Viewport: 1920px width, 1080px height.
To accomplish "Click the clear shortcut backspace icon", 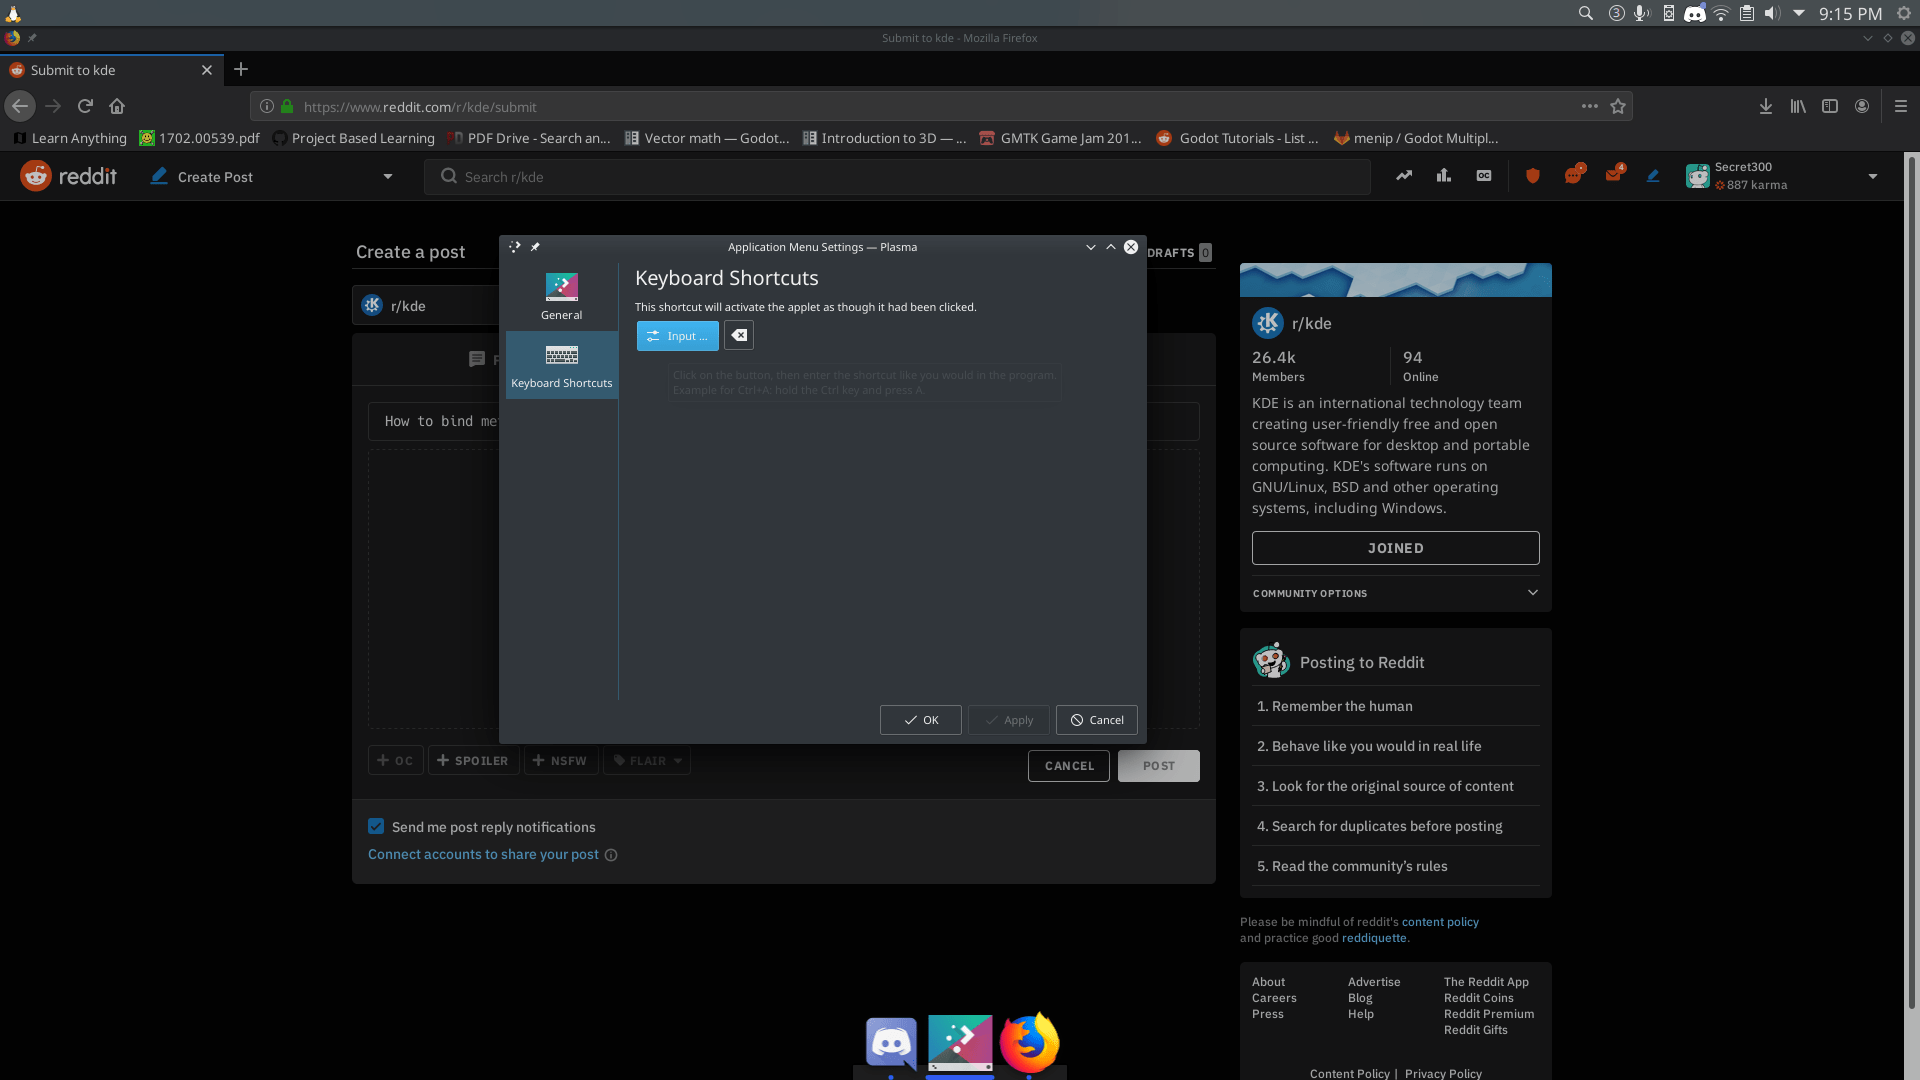I will pyautogui.click(x=739, y=336).
